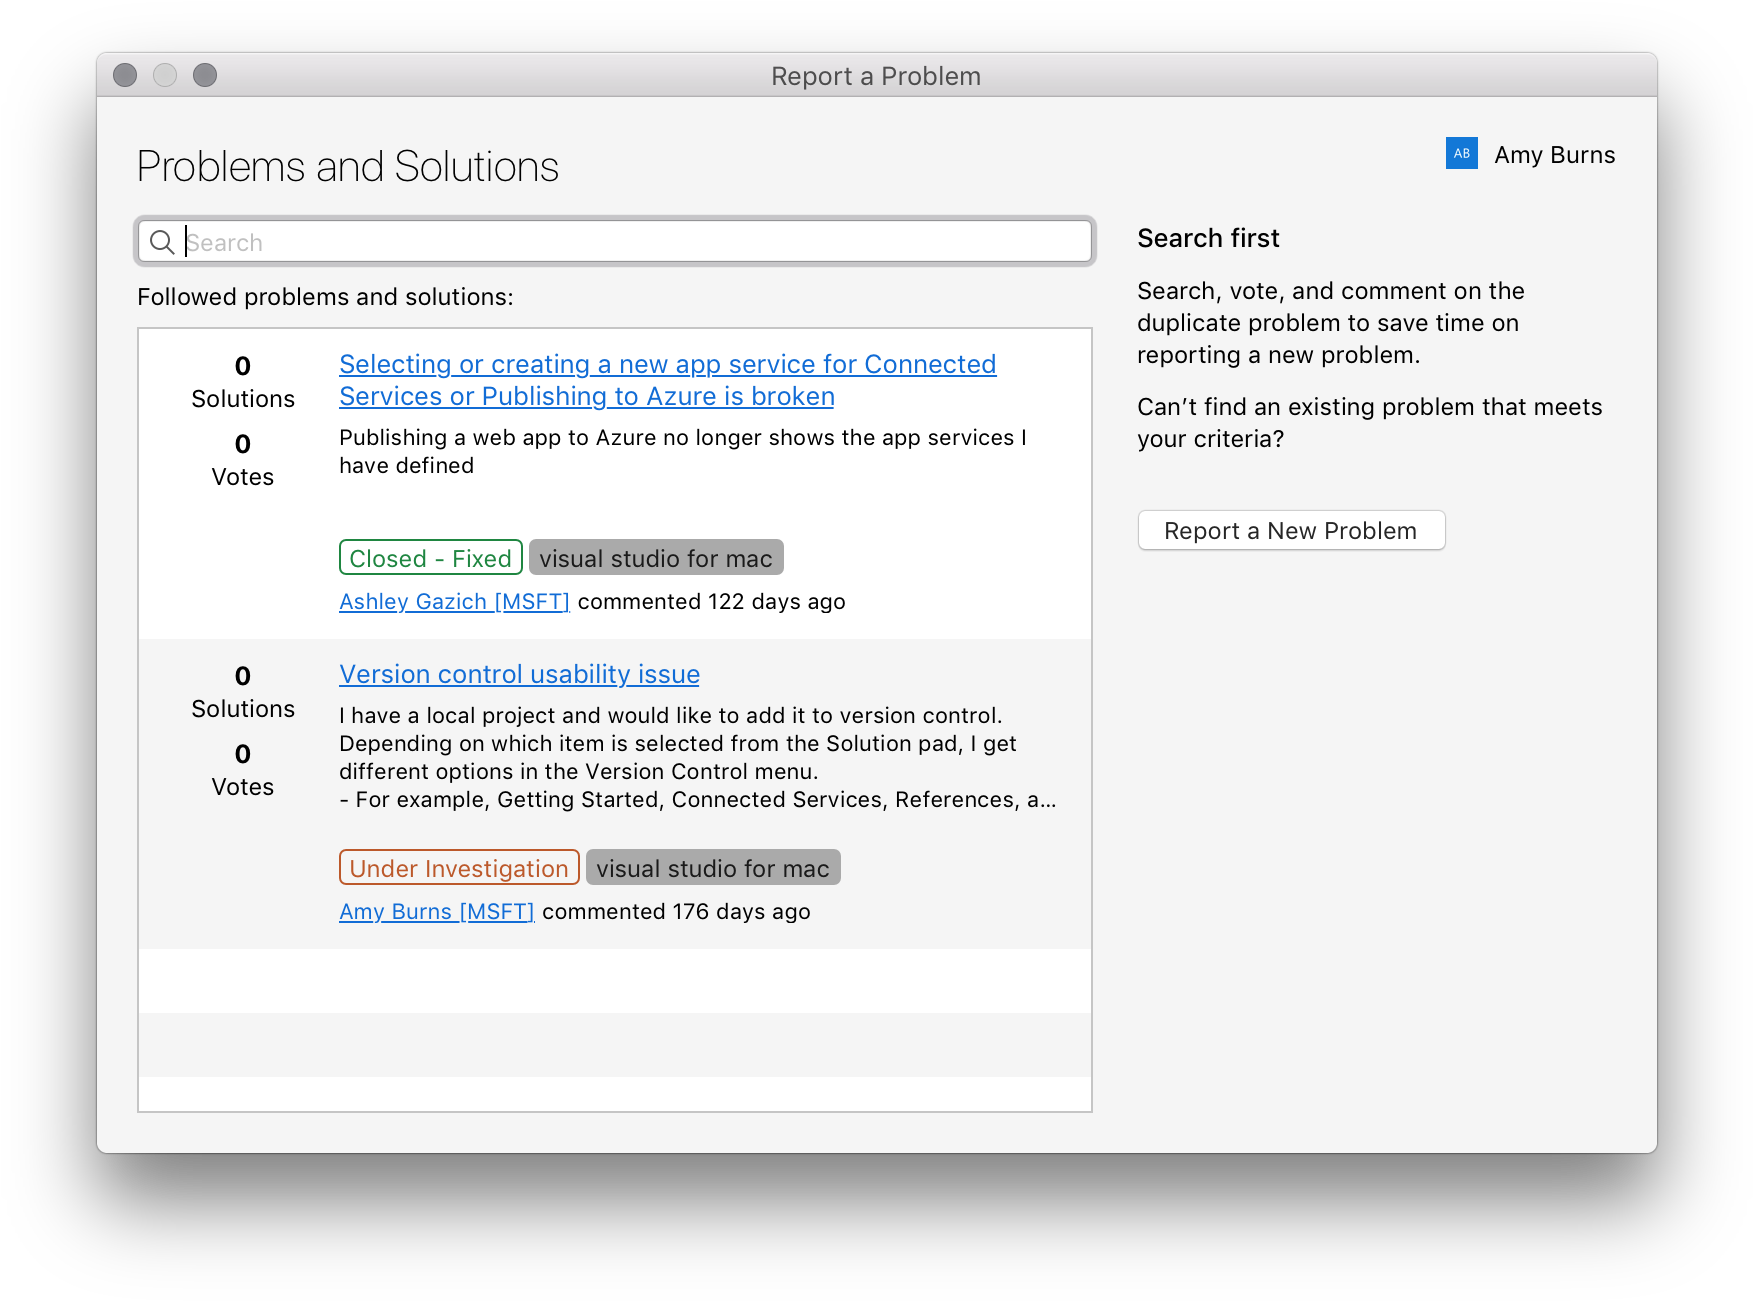
Task: Click the AB avatar icon next to Amy Burns
Action: (x=1461, y=153)
